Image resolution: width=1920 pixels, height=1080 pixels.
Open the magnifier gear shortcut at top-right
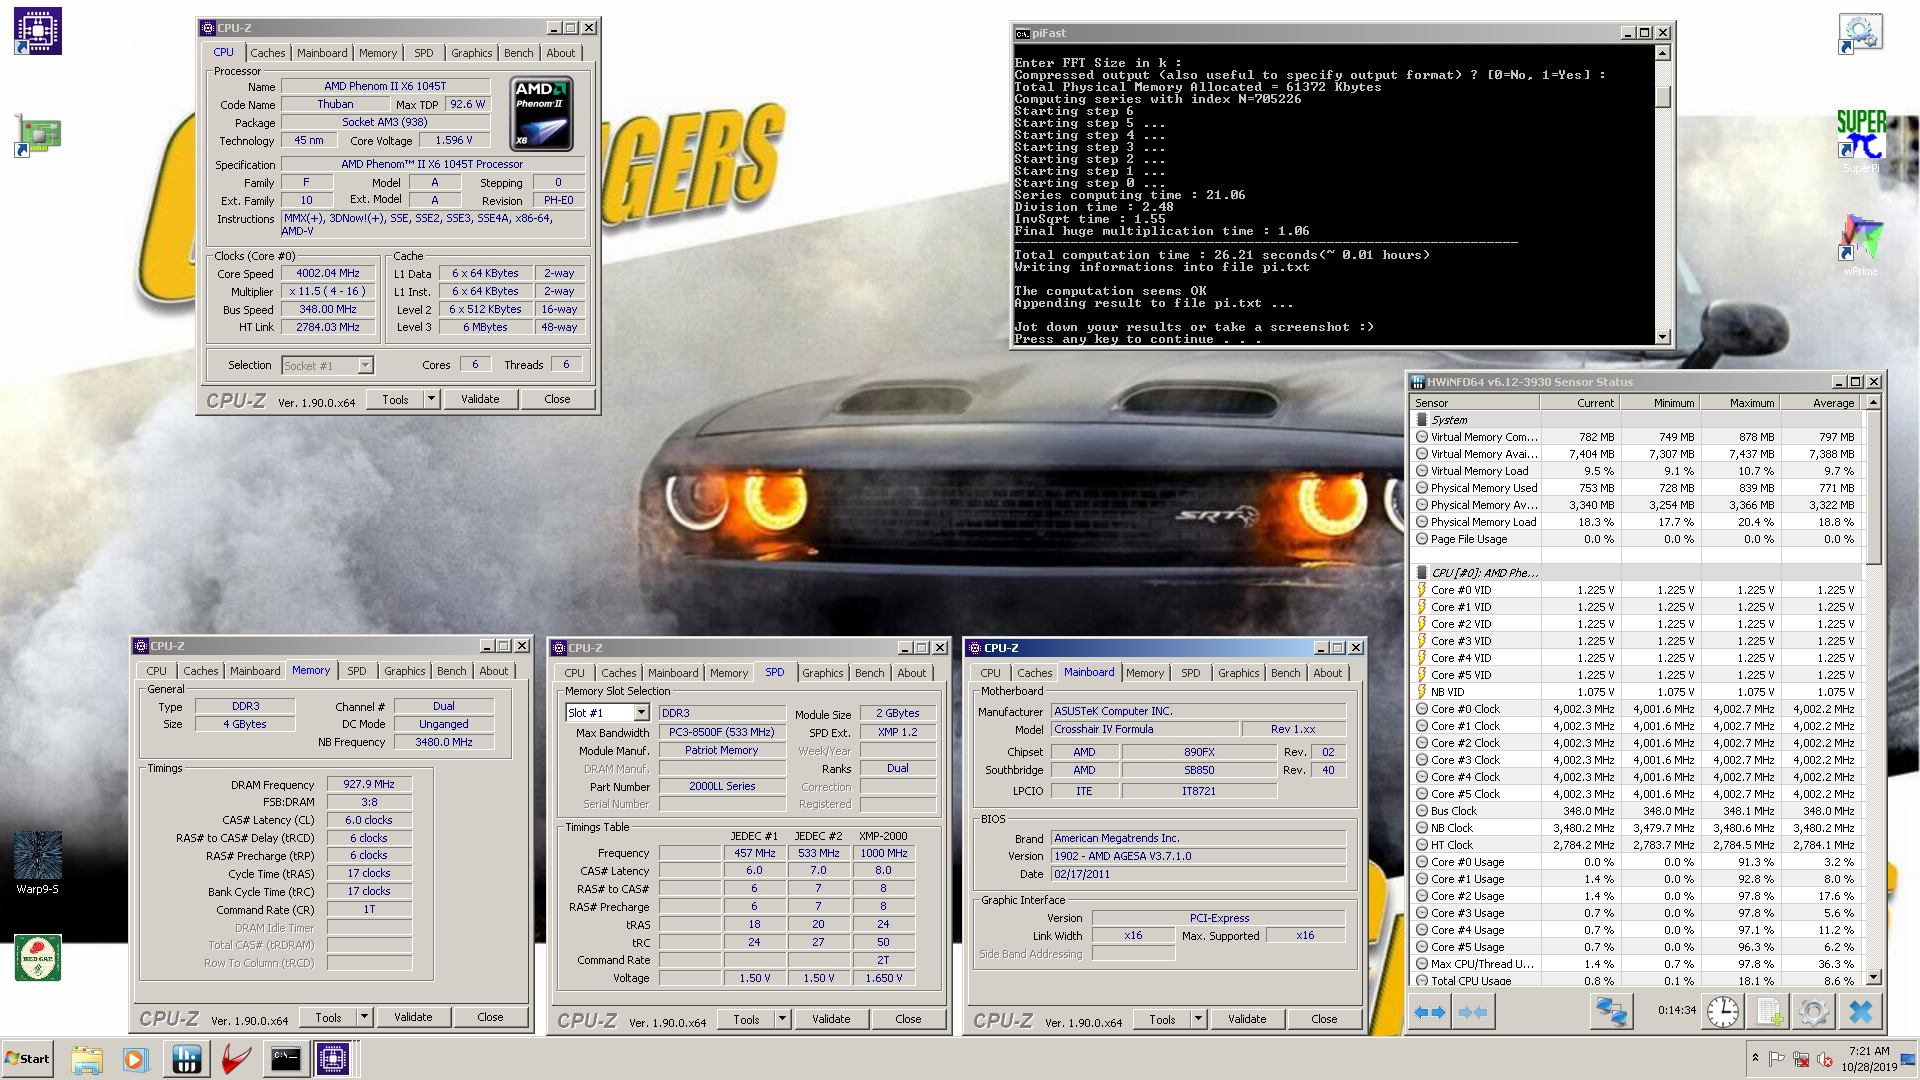tap(1860, 33)
